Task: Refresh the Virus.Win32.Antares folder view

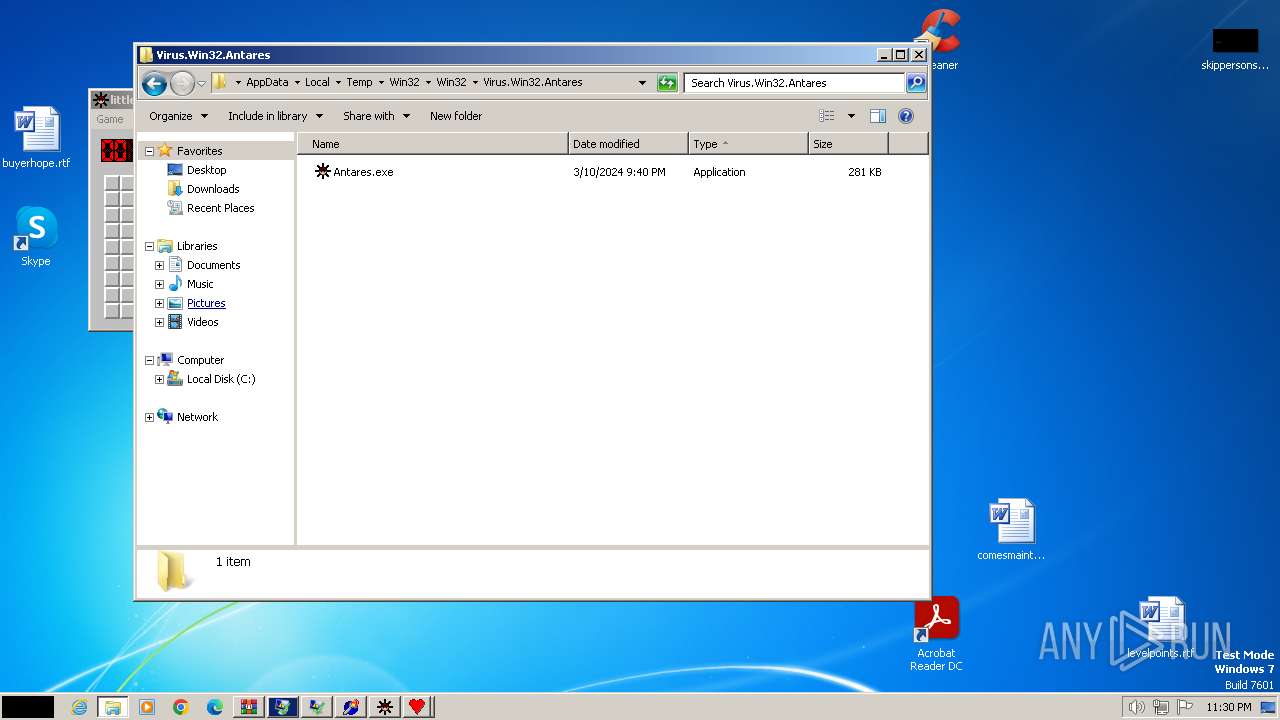Action: [667, 83]
